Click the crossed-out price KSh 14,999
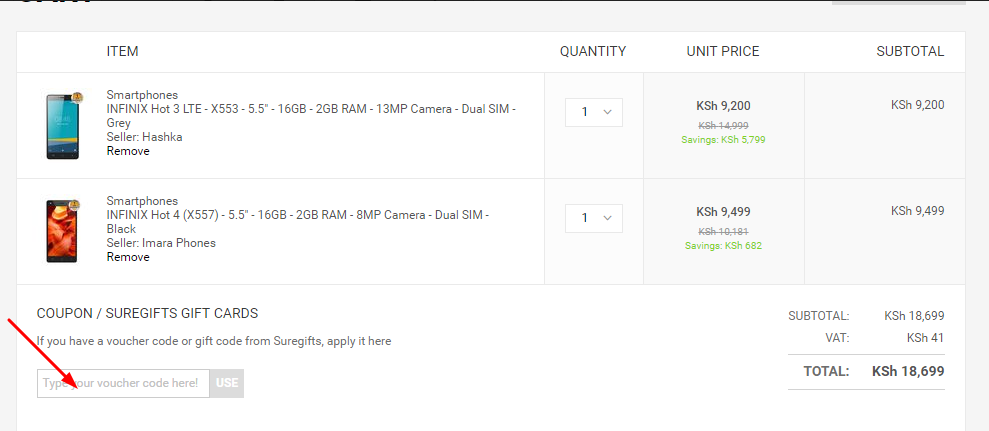 coord(723,125)
